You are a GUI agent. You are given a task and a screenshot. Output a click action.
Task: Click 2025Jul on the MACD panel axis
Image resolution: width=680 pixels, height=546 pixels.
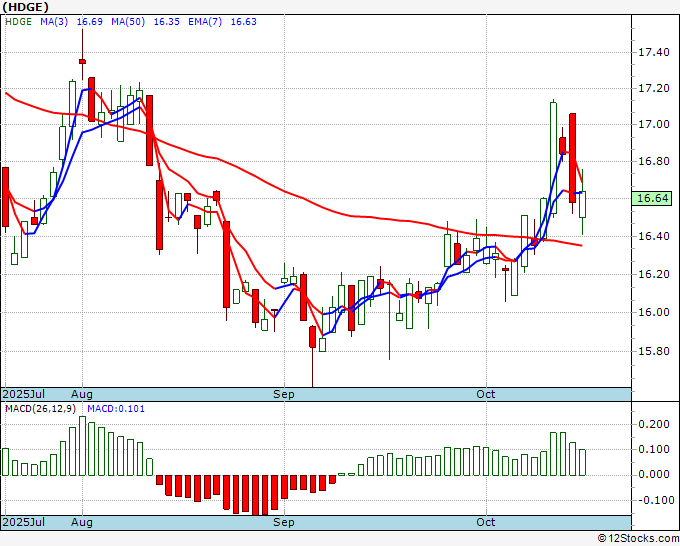[24, 522]
